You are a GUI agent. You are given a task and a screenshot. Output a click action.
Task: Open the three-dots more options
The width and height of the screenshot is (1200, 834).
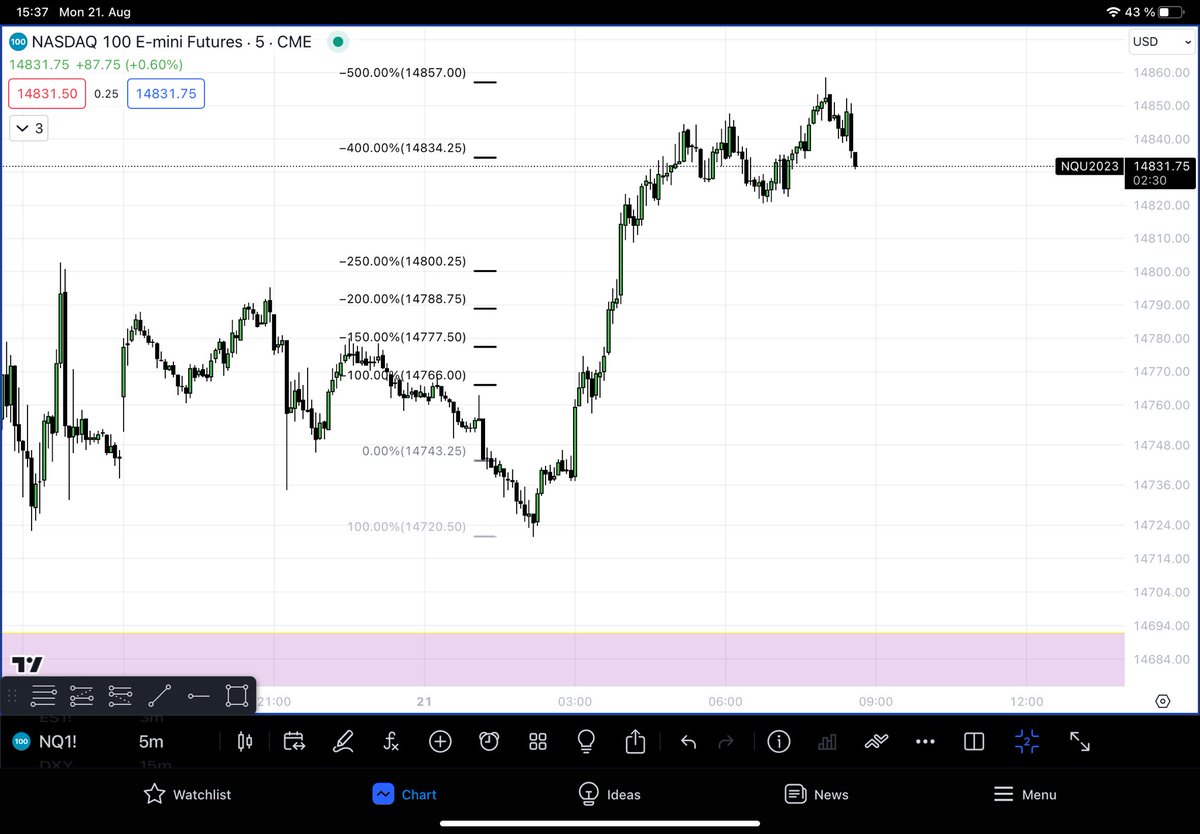coord(925,742)
